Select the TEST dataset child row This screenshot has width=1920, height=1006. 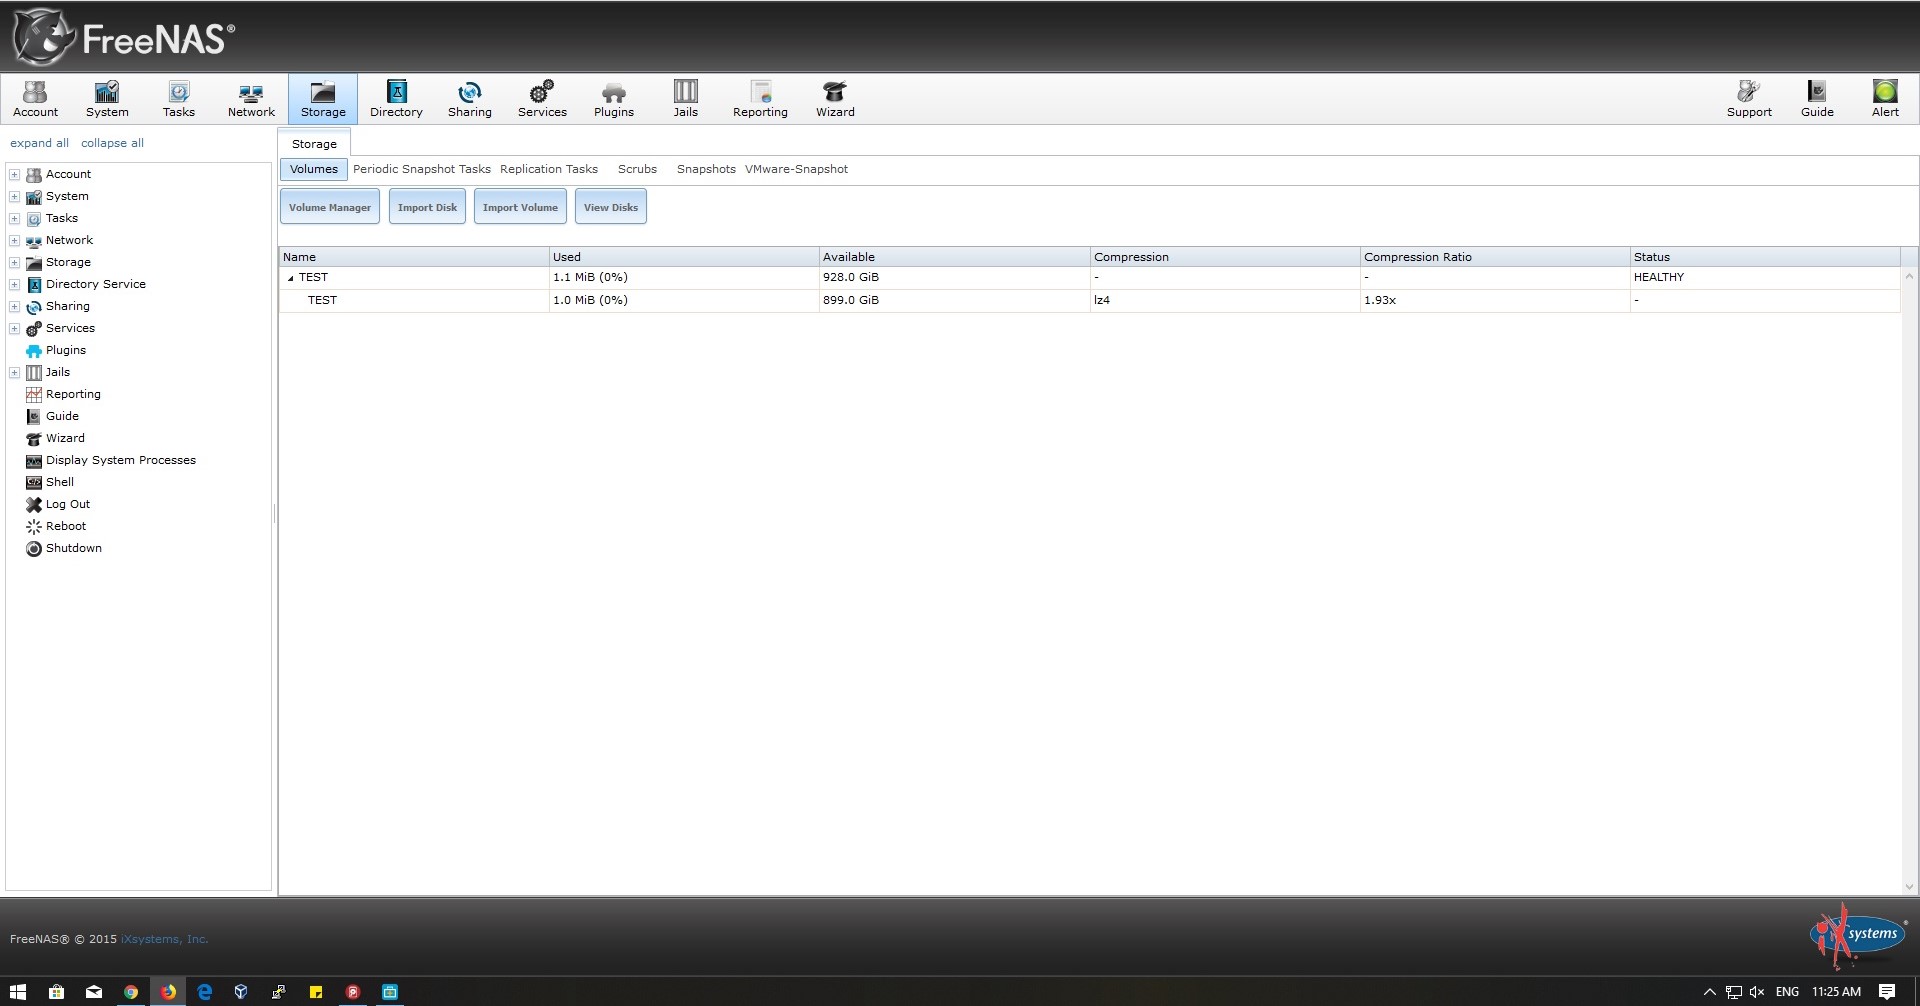pyautogui.click(x=1090, y=300)
